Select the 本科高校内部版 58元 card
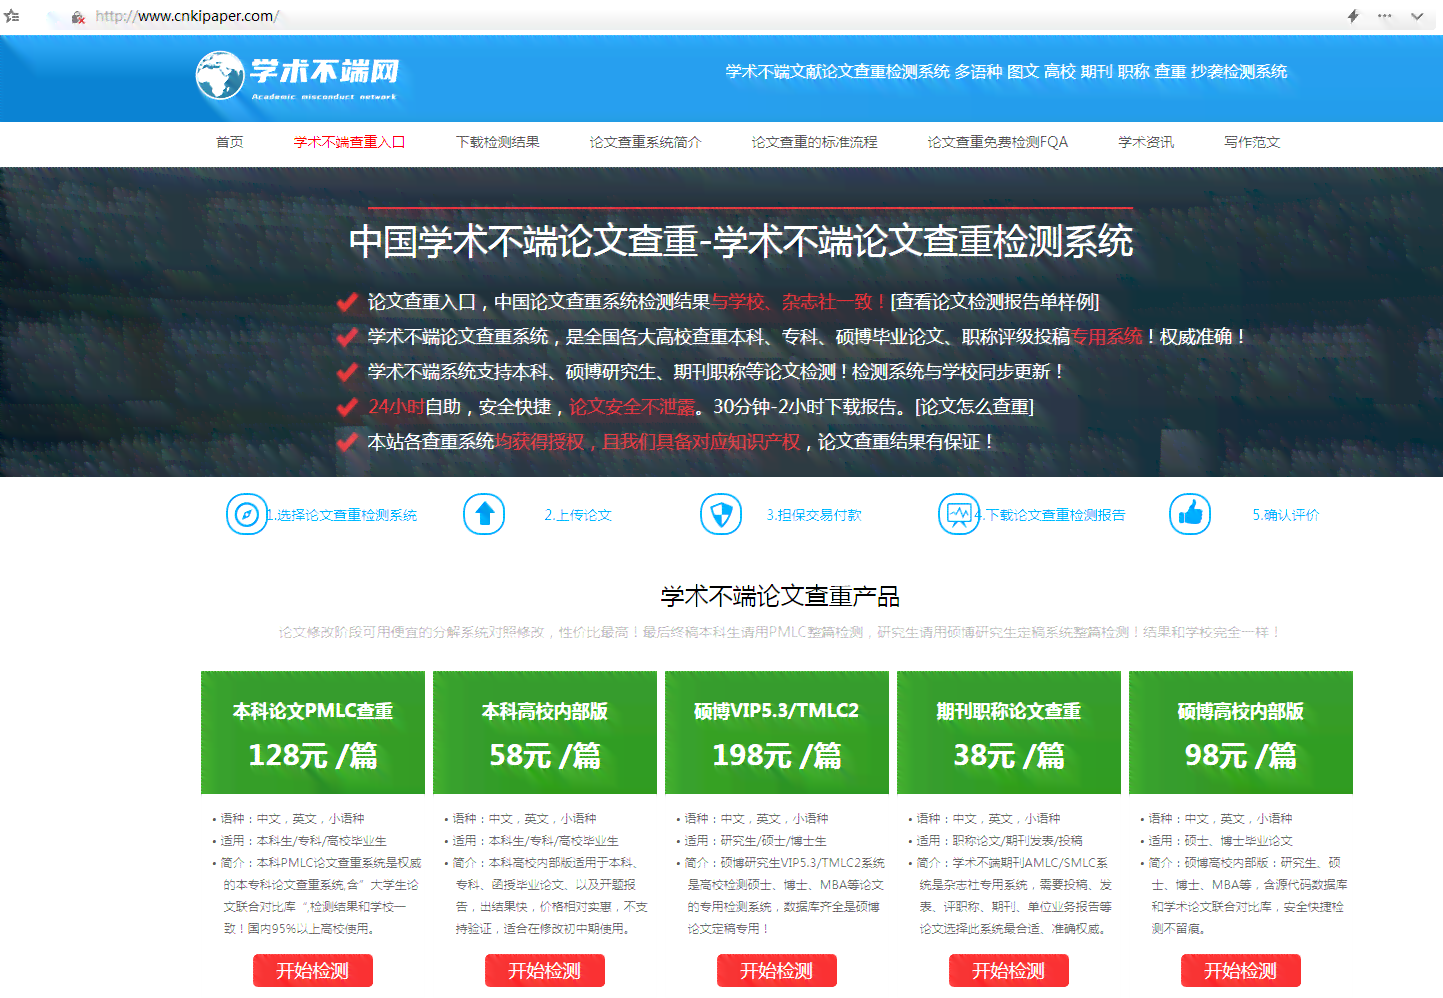The image size is (1443, 998). [545, 732]
